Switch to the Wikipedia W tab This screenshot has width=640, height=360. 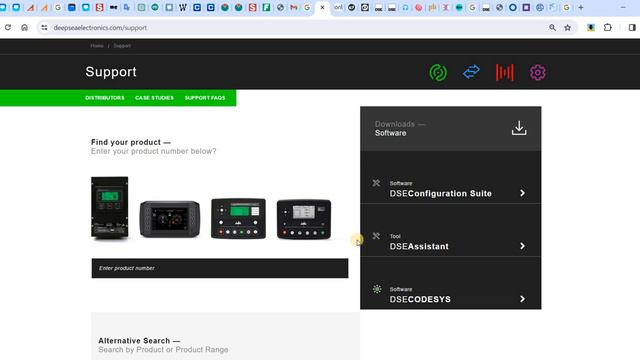coord(183,7)
